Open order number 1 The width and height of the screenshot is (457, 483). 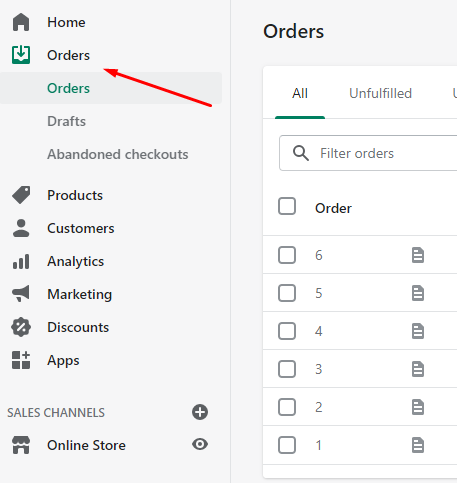319,446
